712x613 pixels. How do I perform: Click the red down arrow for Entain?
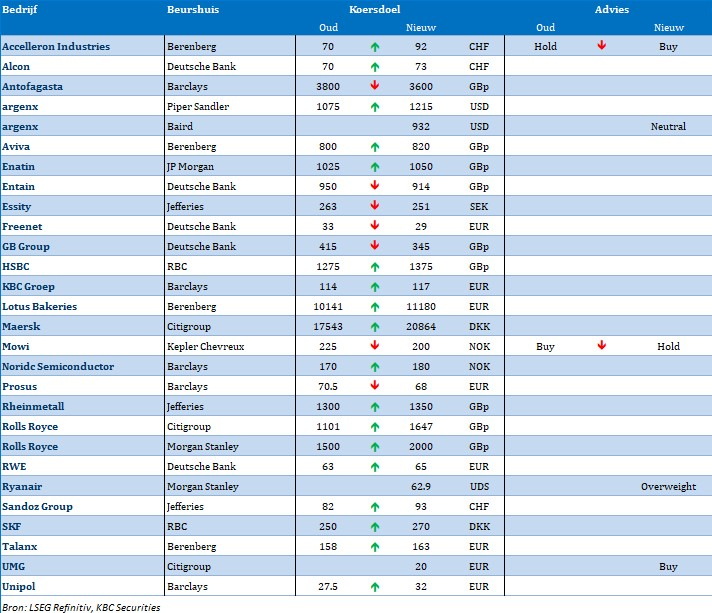(x=375, y=185)
